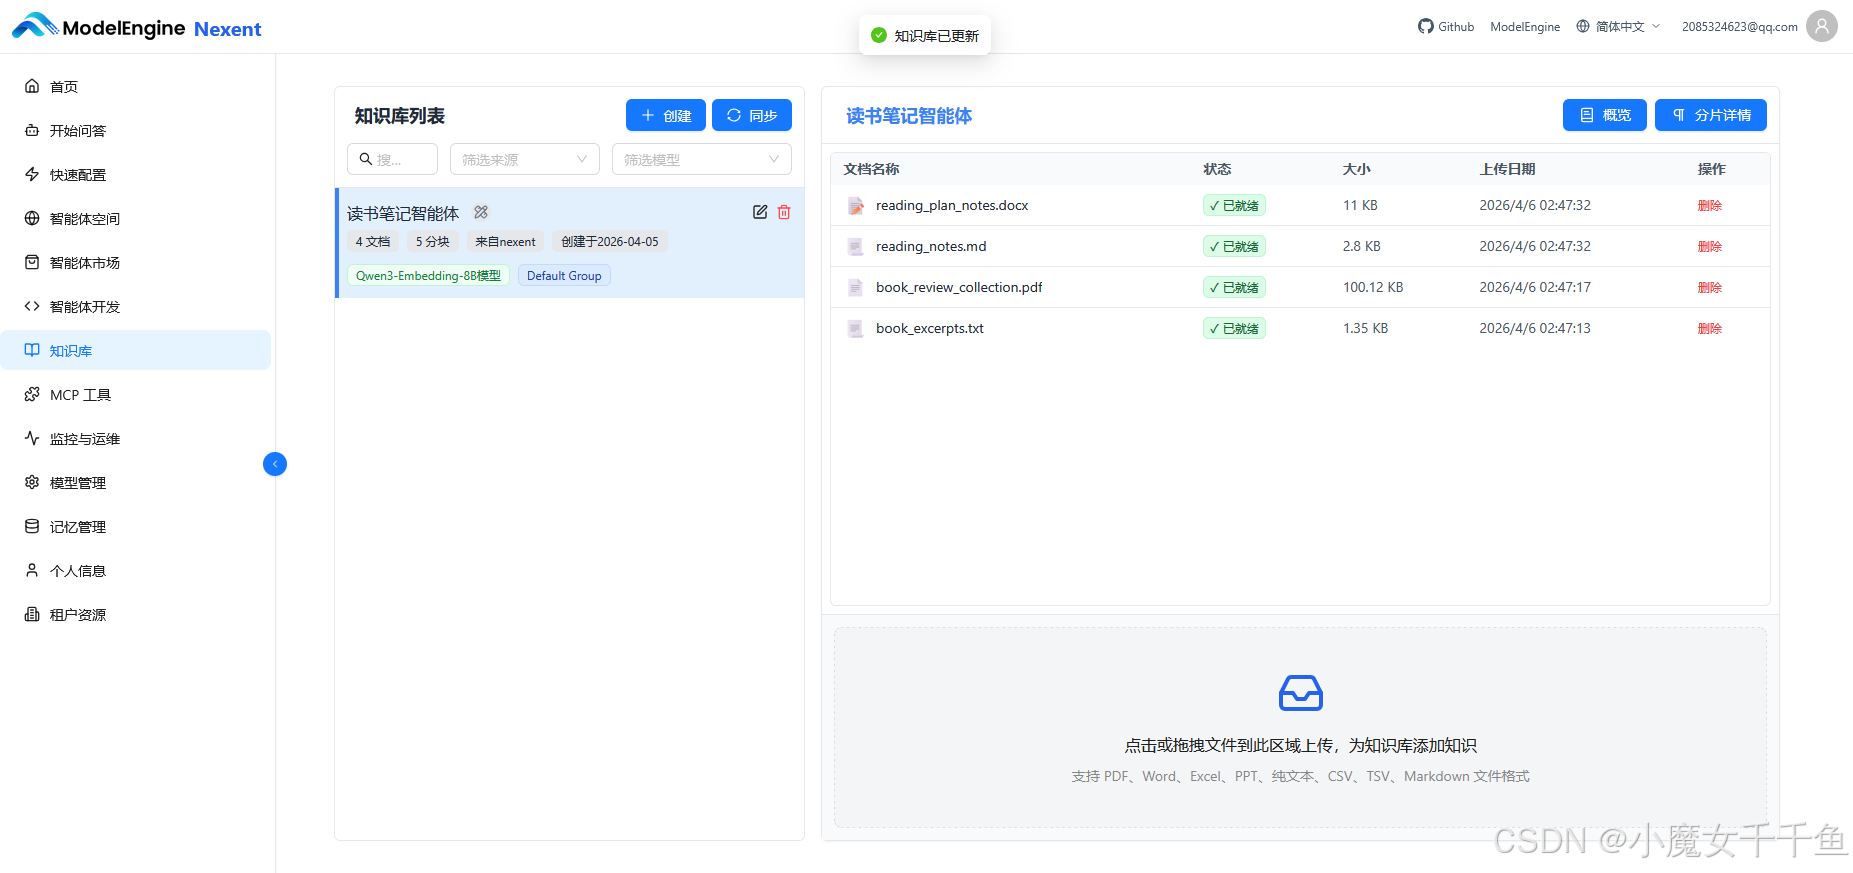
Task: Click the 知识库已更新 notification toast
Action: [x=925, y=35]
